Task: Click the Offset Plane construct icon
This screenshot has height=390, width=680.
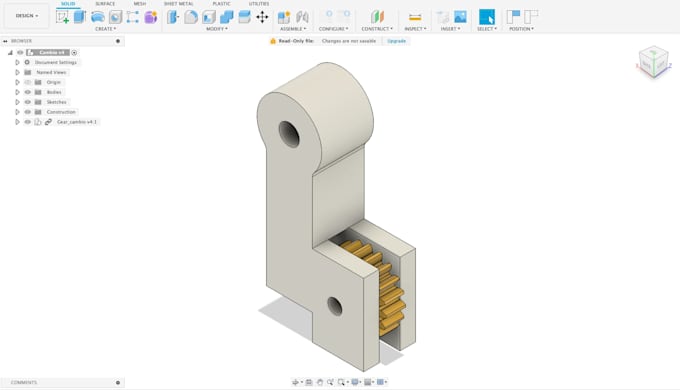Action: coord(377,17)
